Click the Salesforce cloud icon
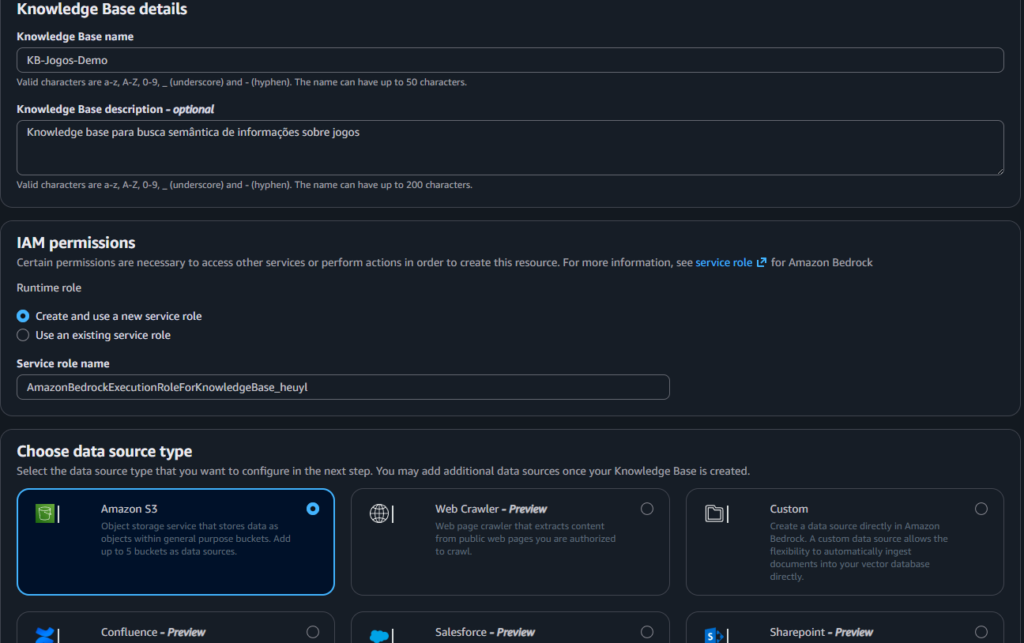The width and height of the screenshot is (1024, 643). click(379, 635)
